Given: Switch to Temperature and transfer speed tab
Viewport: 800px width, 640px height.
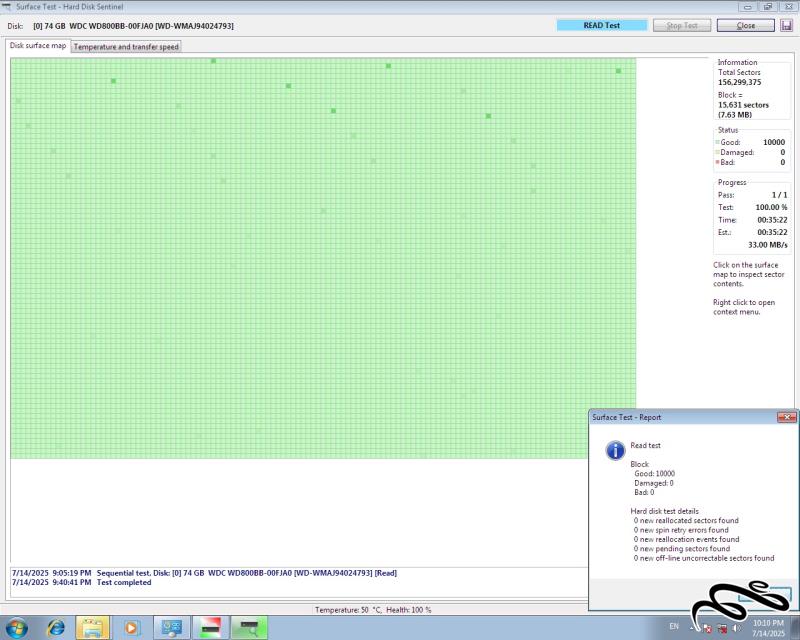Looking at the screenshot, I should click(x=126, y=46).
